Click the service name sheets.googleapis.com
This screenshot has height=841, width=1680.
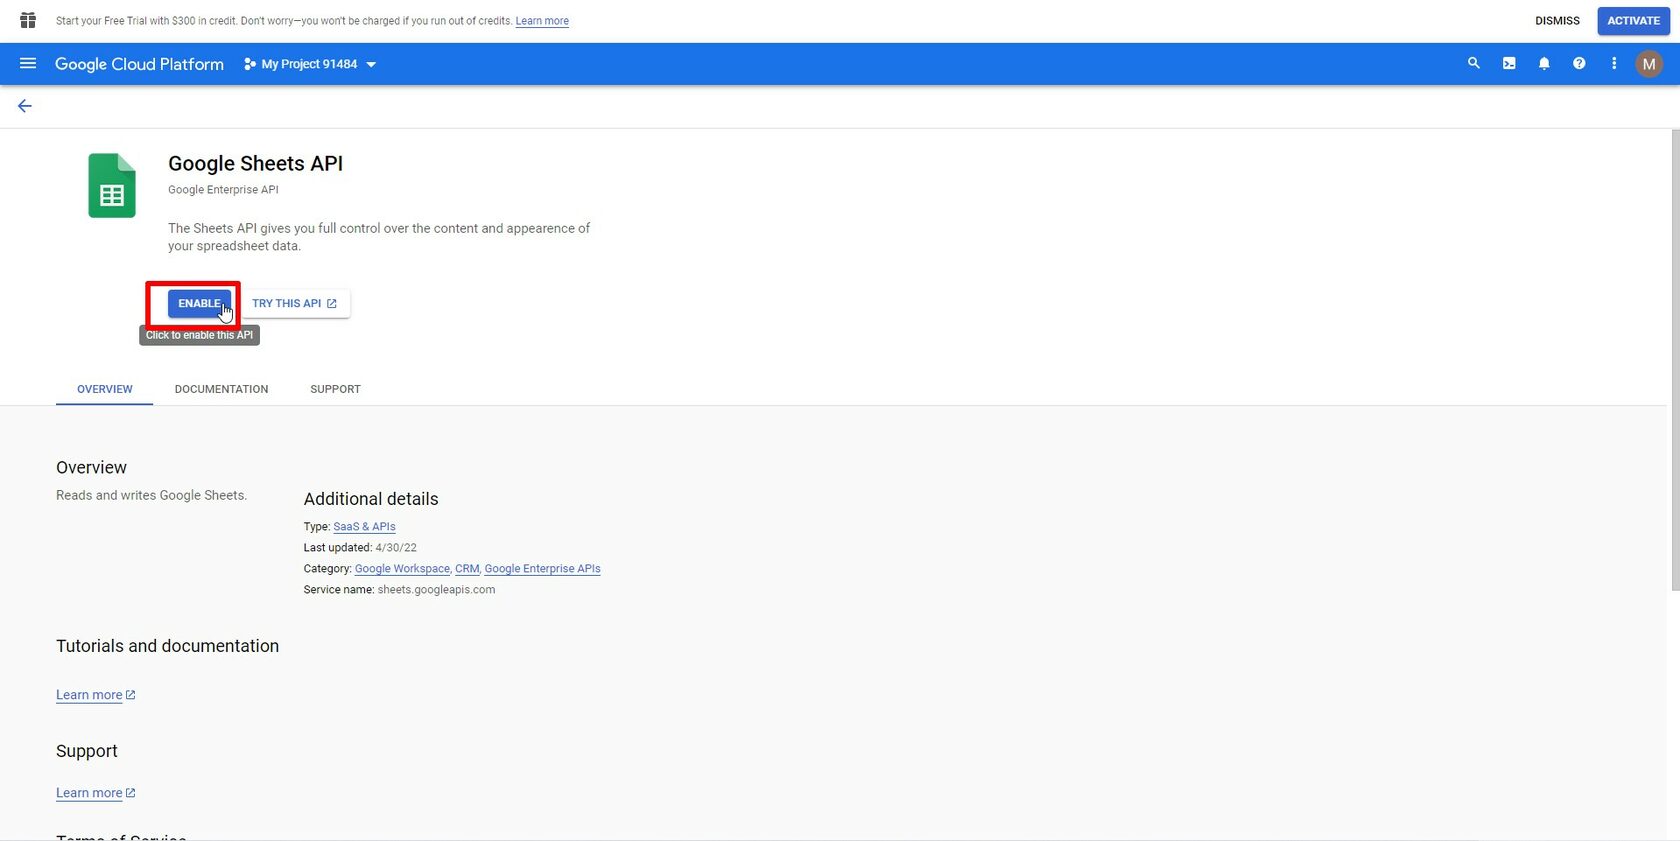[436, 590]
